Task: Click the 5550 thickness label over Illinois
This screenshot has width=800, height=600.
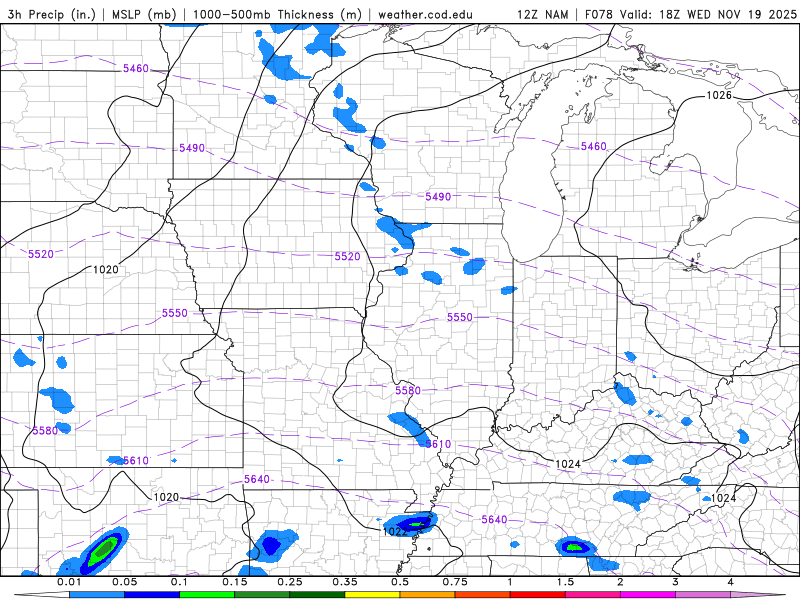Action: (460, 317)
